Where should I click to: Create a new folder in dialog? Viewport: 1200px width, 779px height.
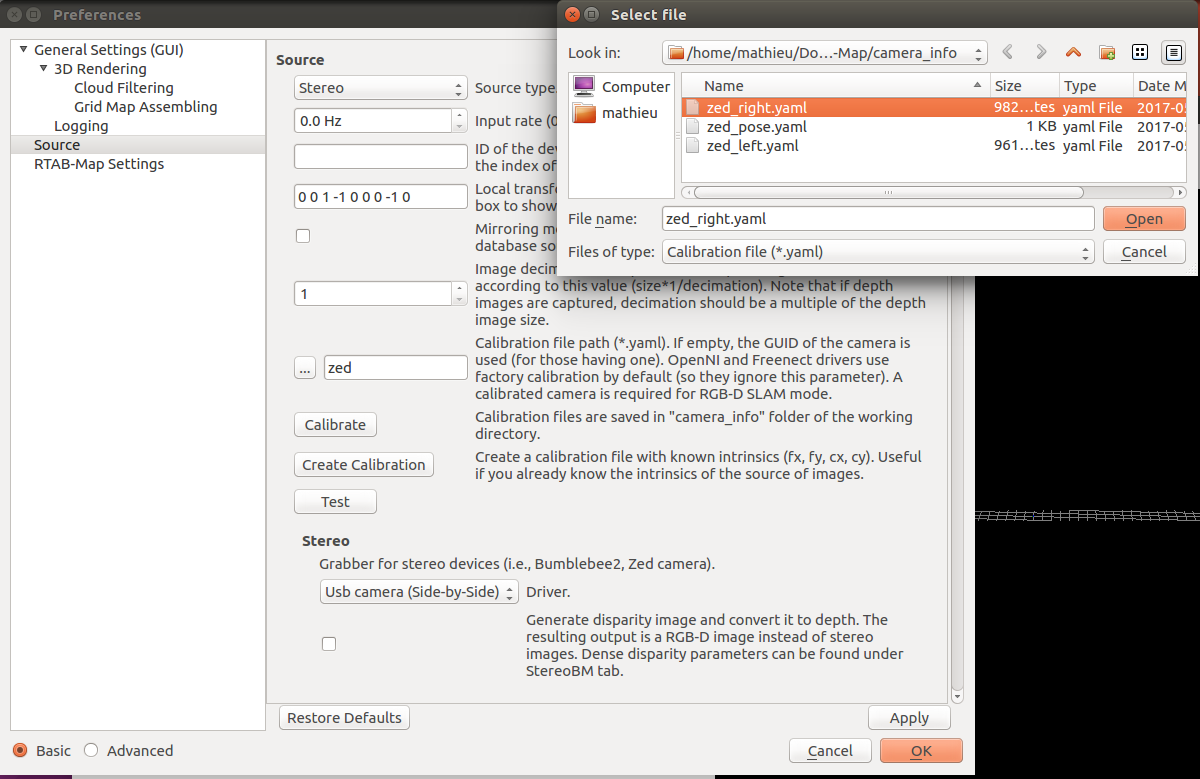[1107, 52]
